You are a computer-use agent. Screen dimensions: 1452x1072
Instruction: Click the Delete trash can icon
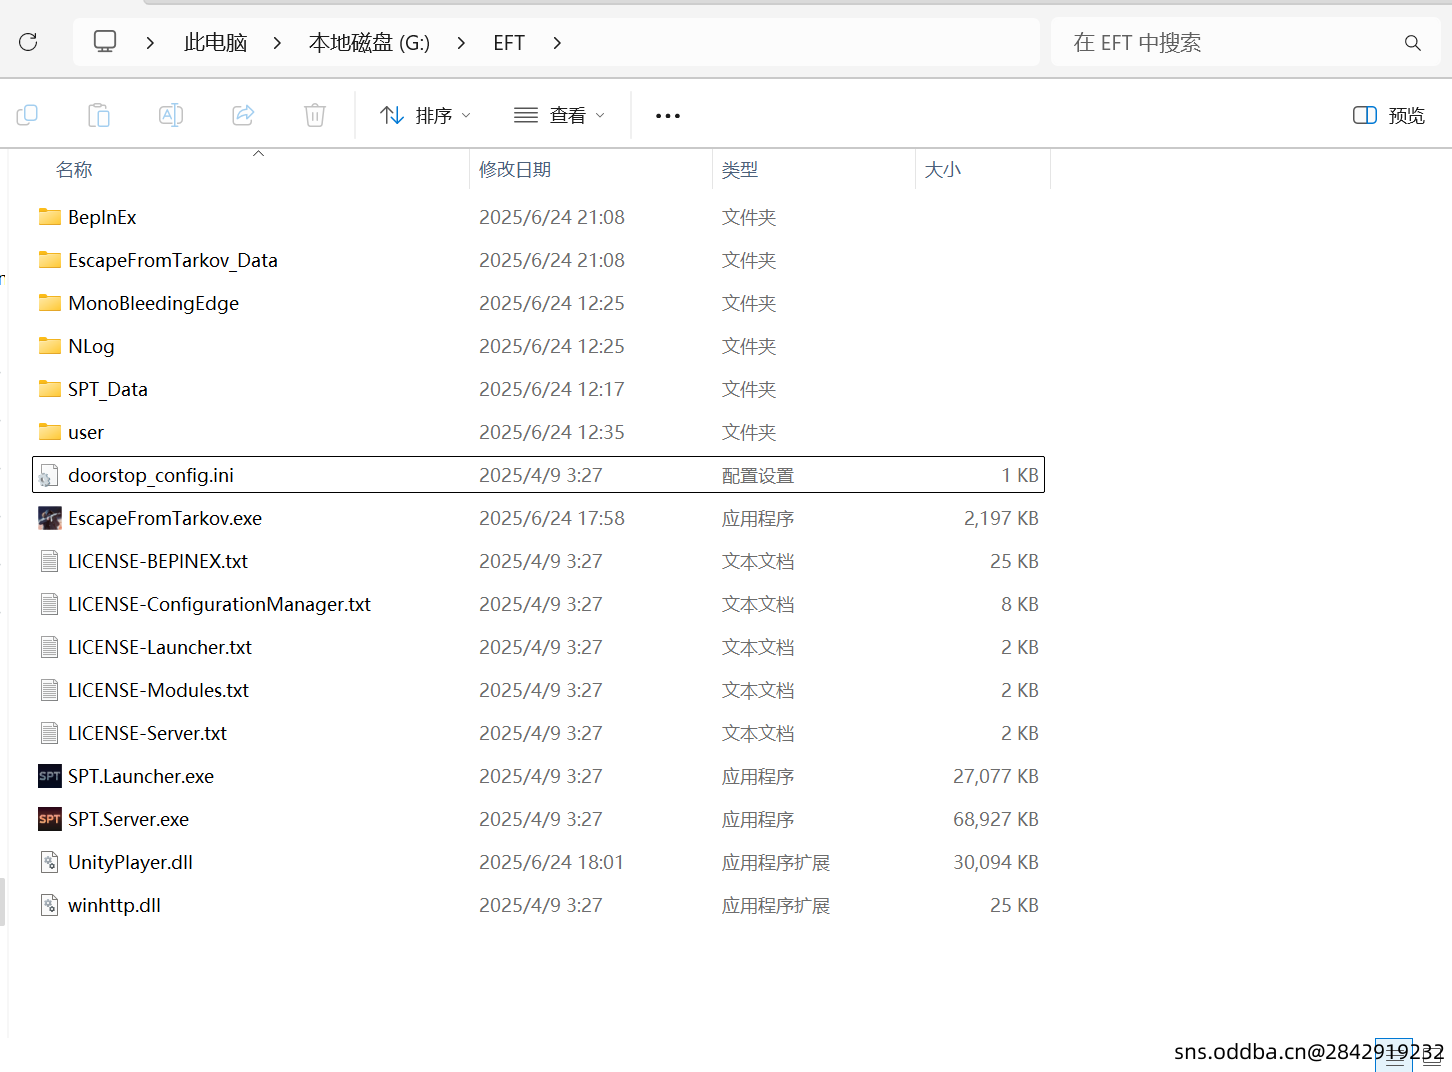pos(315,115)
